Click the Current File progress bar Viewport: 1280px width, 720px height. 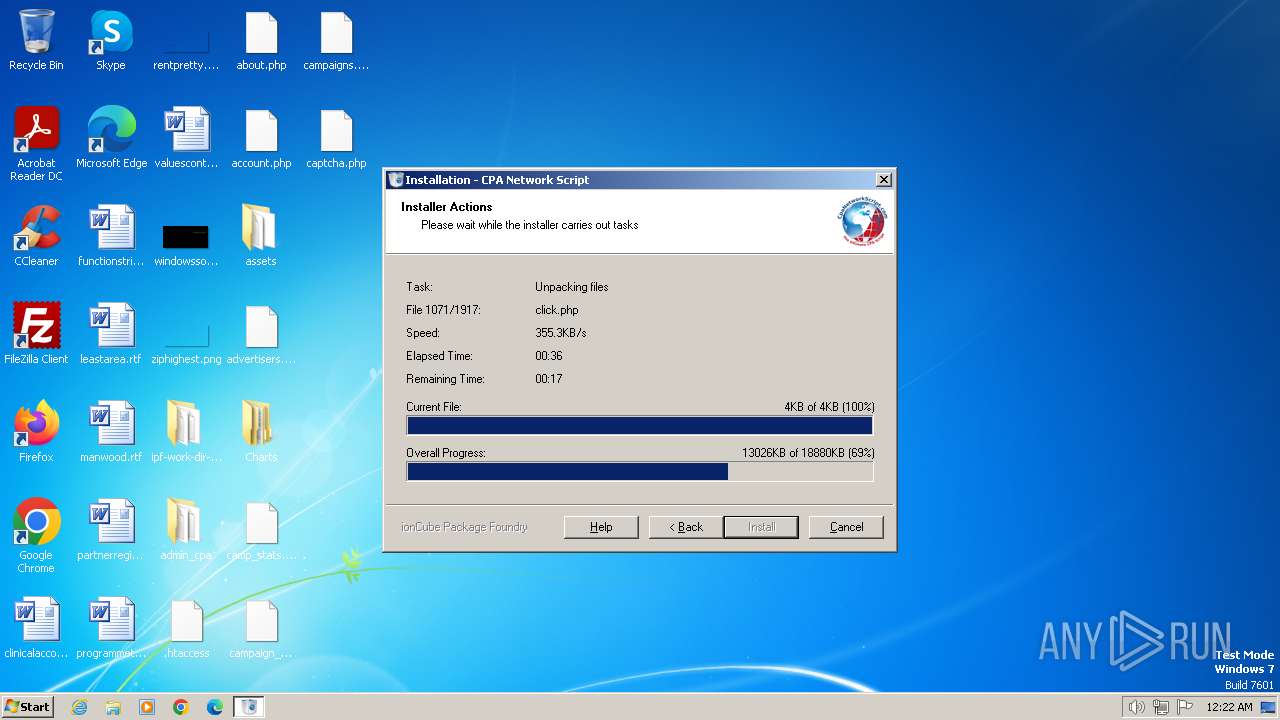[640, 426]
